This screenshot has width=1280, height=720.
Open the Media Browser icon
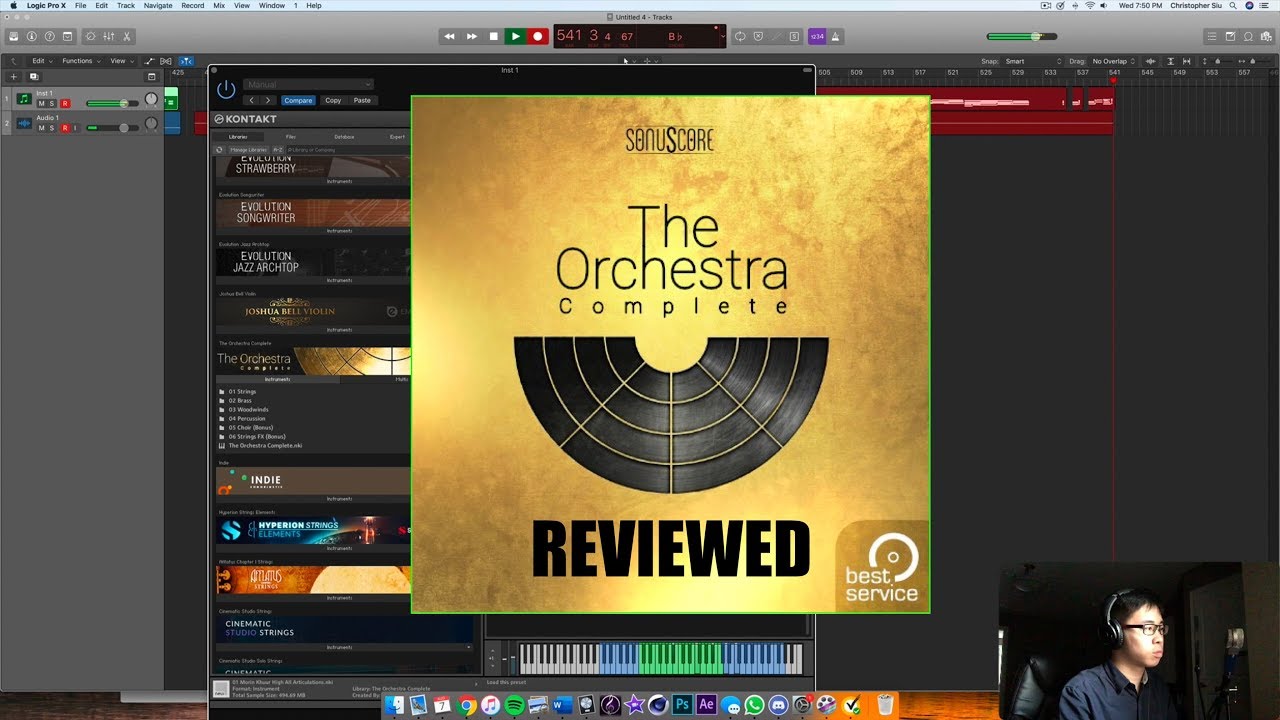coord(1266,36)
